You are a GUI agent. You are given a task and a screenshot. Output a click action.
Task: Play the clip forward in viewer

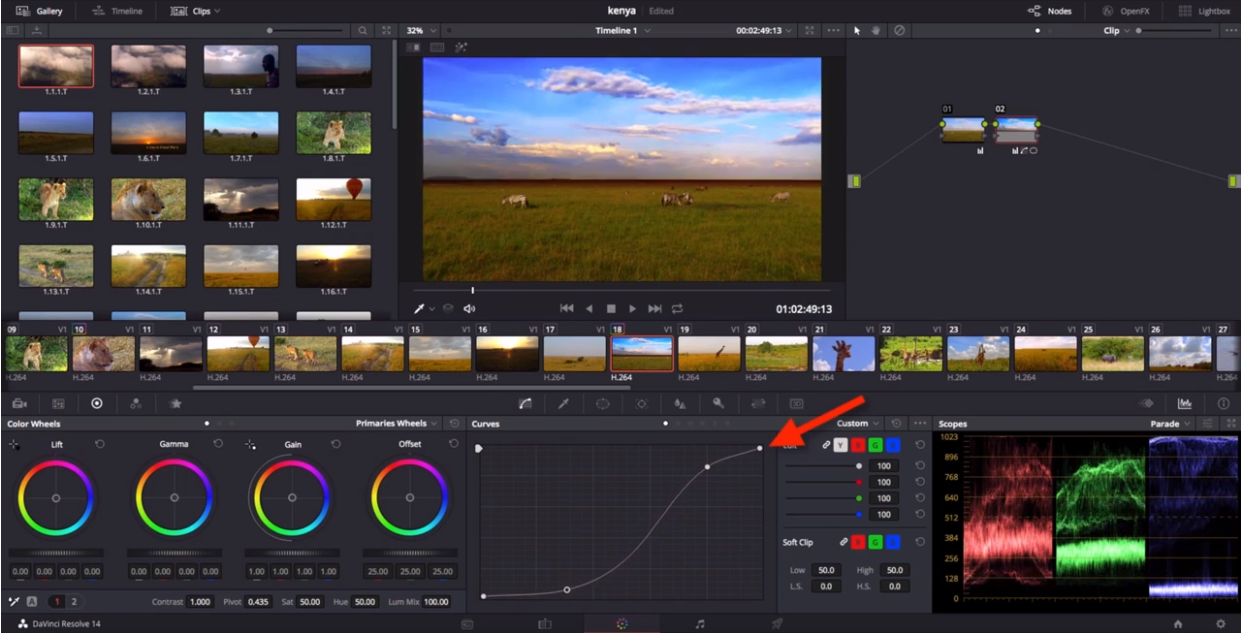633,309
